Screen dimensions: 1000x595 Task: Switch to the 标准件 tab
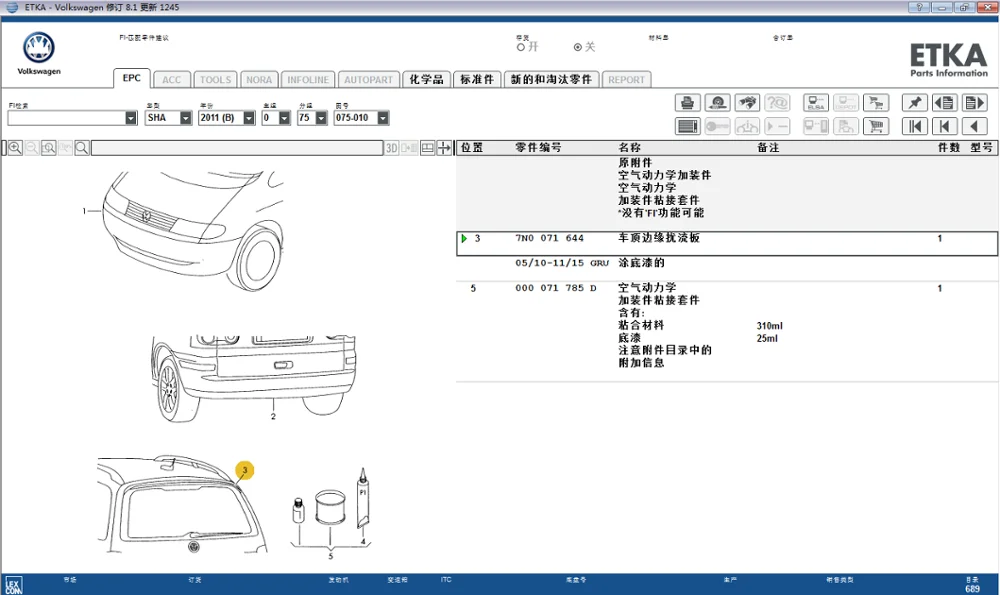[477, 79]
